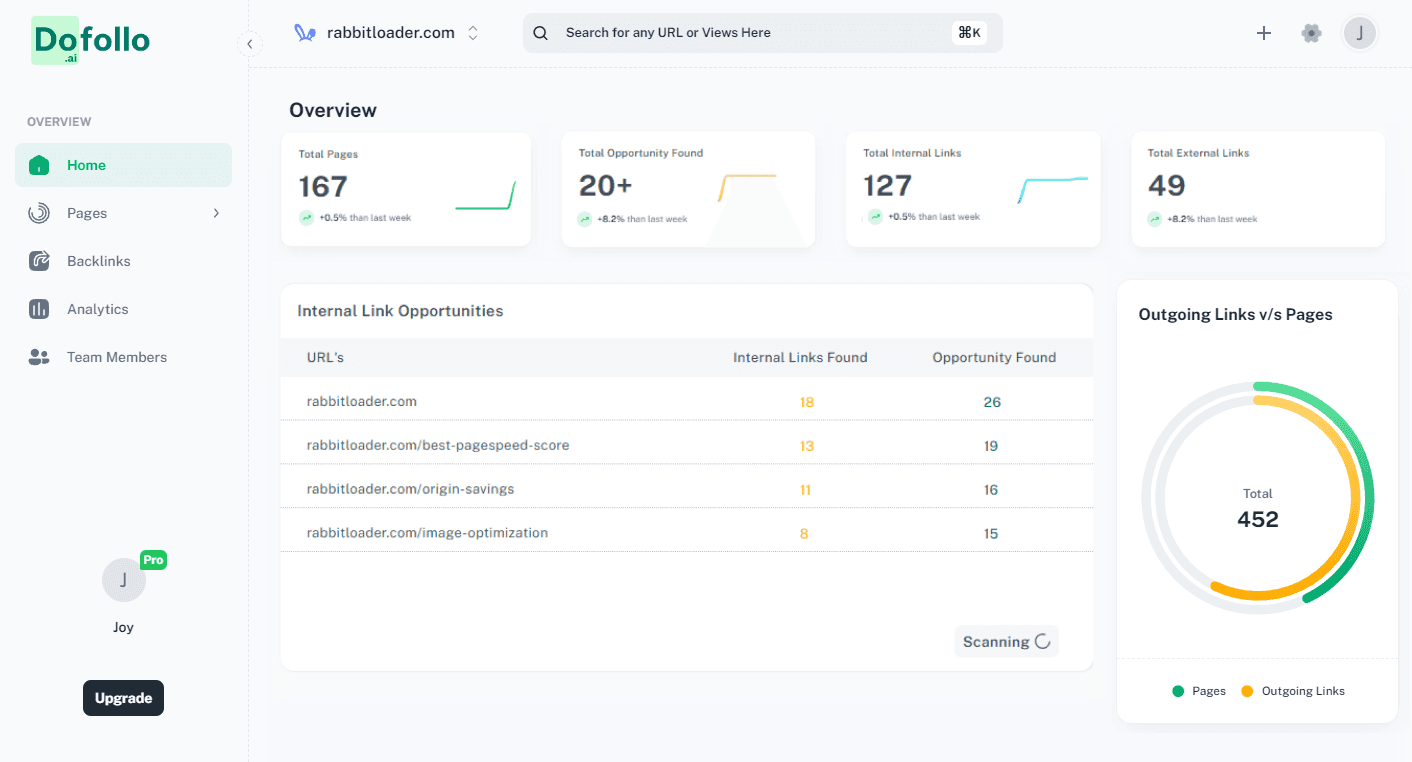
Task: Open the J profile avatar in header
Action: pyautogui.click(x=1360, y=33)
